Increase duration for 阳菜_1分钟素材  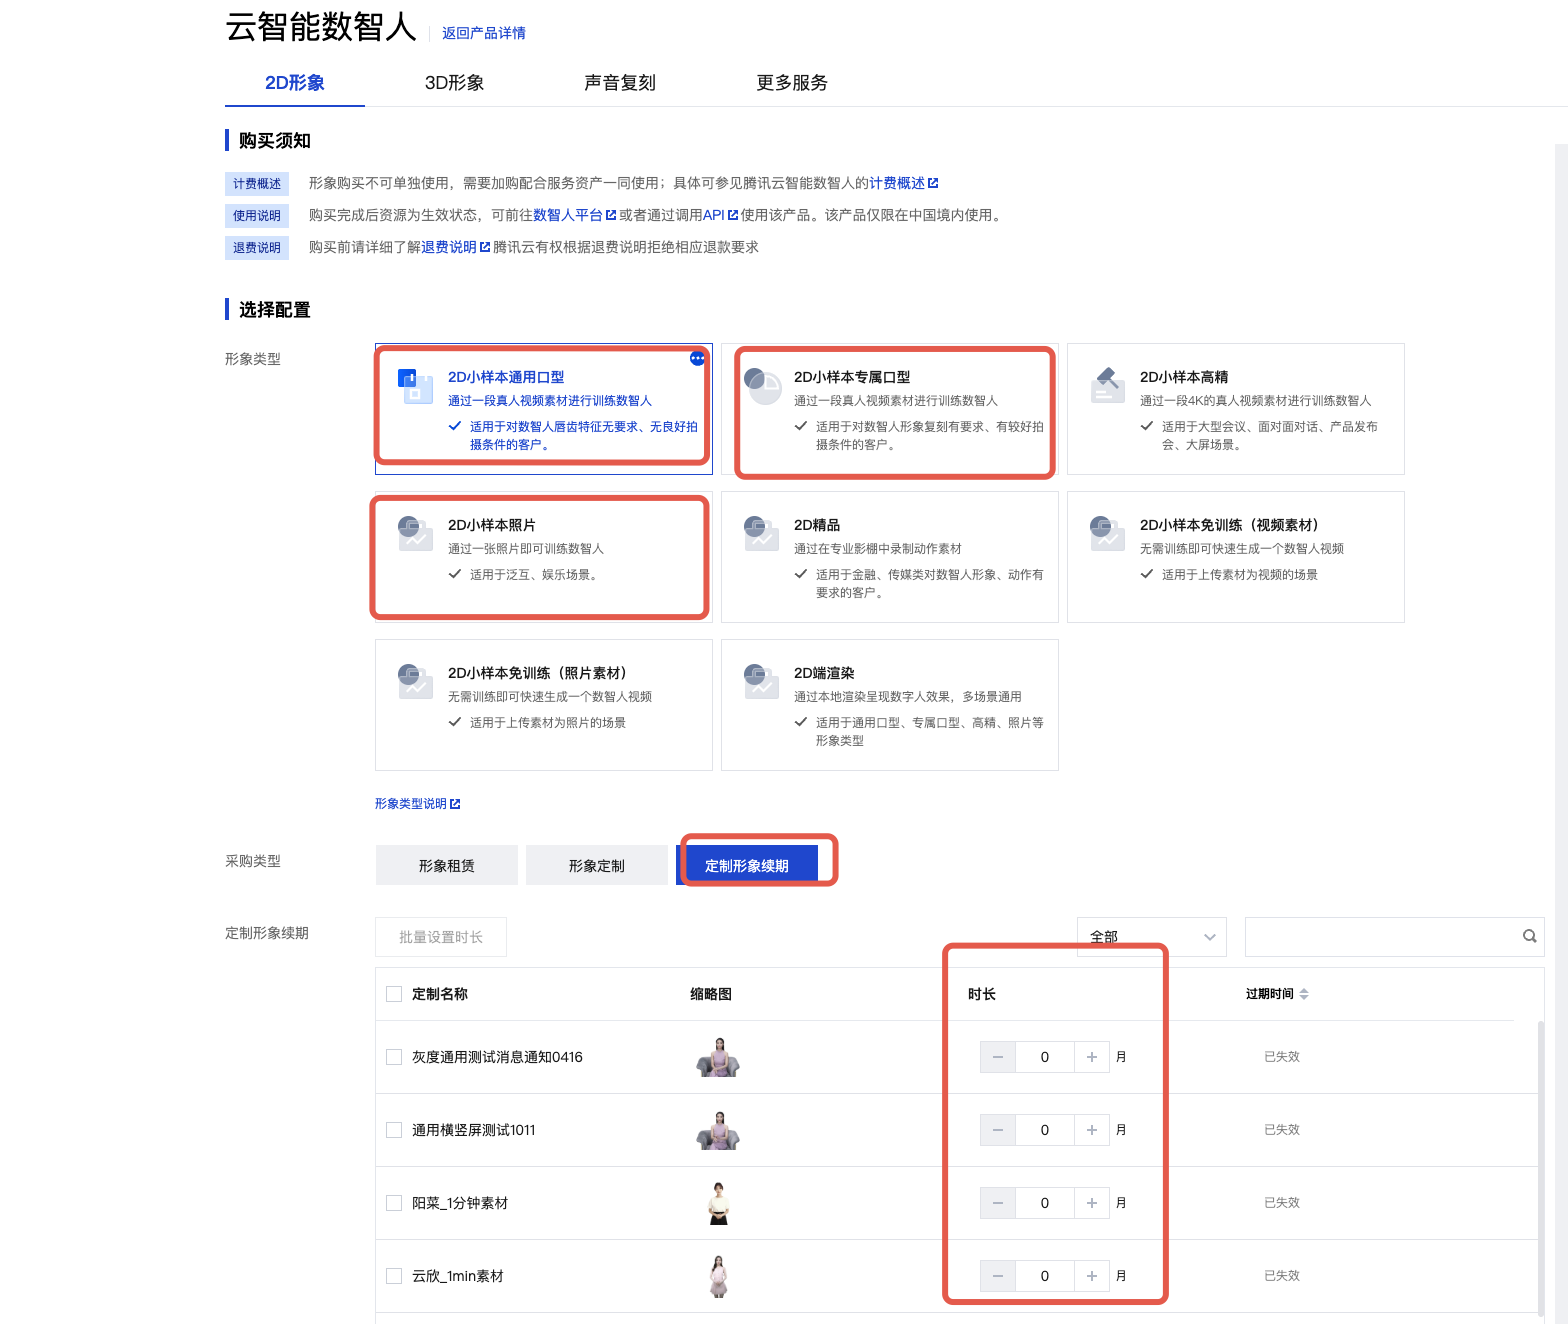click(x=1092, y=1203)
